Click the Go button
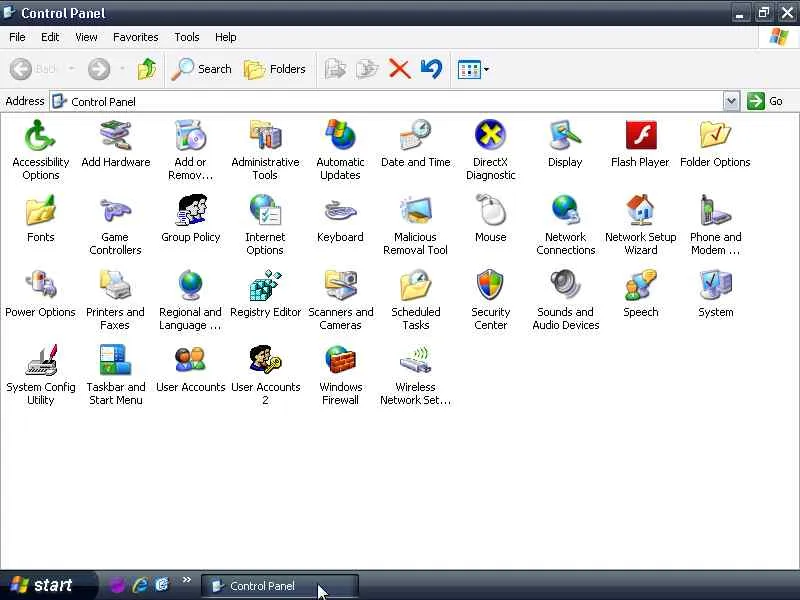Image resolution: width=800 pixels, height=600 pixels. (x=765, y=101)
